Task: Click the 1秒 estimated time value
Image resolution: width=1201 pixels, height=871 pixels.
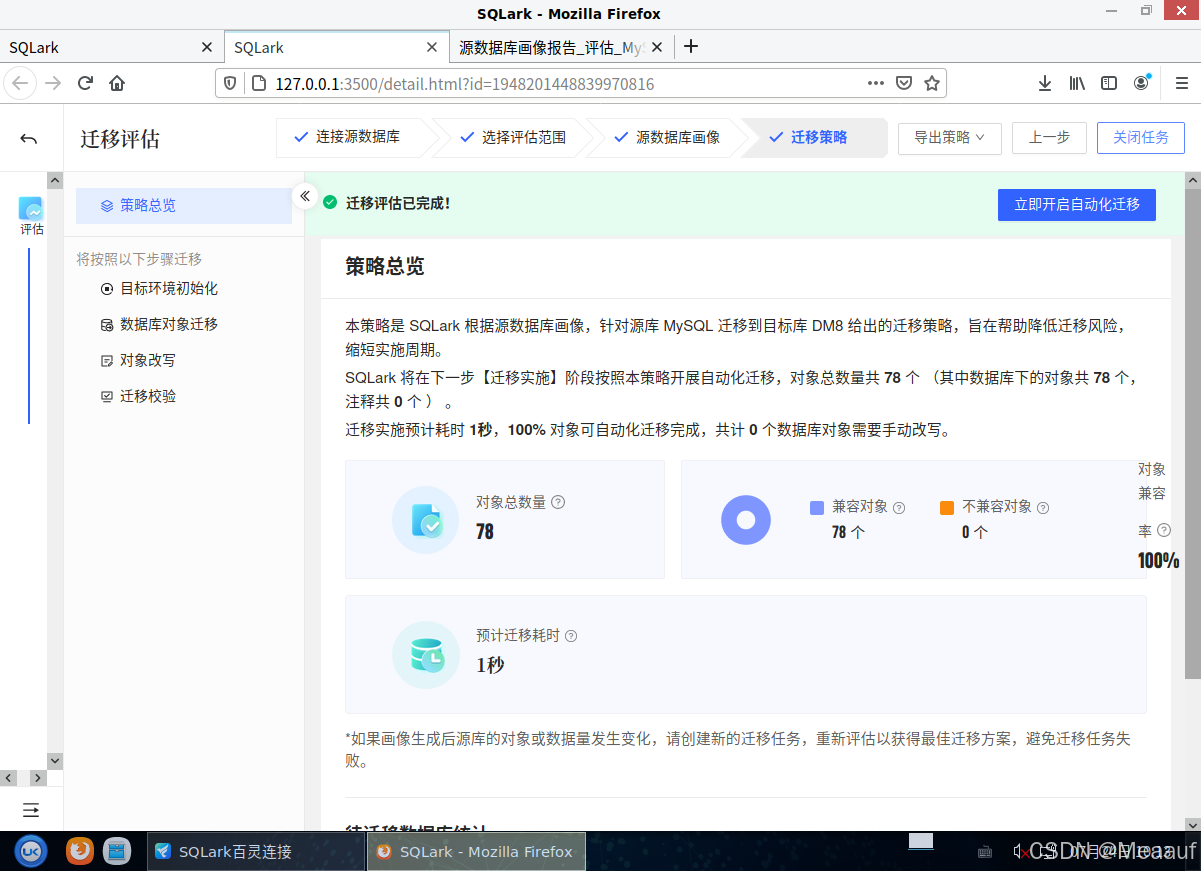Action: (x=490, y=664)
